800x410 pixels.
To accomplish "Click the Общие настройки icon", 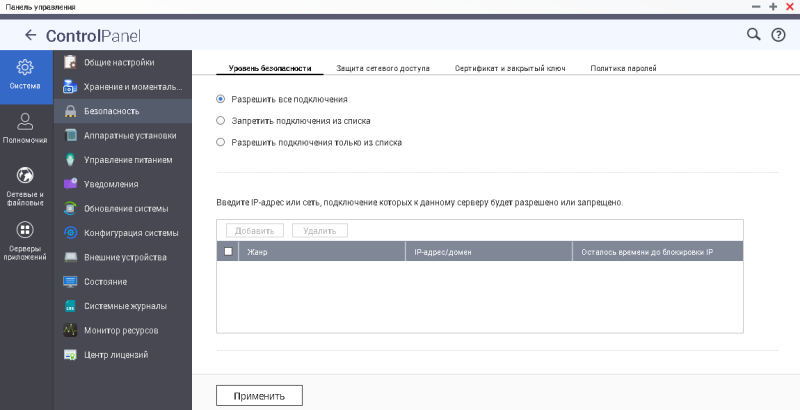I will point(70,62).
